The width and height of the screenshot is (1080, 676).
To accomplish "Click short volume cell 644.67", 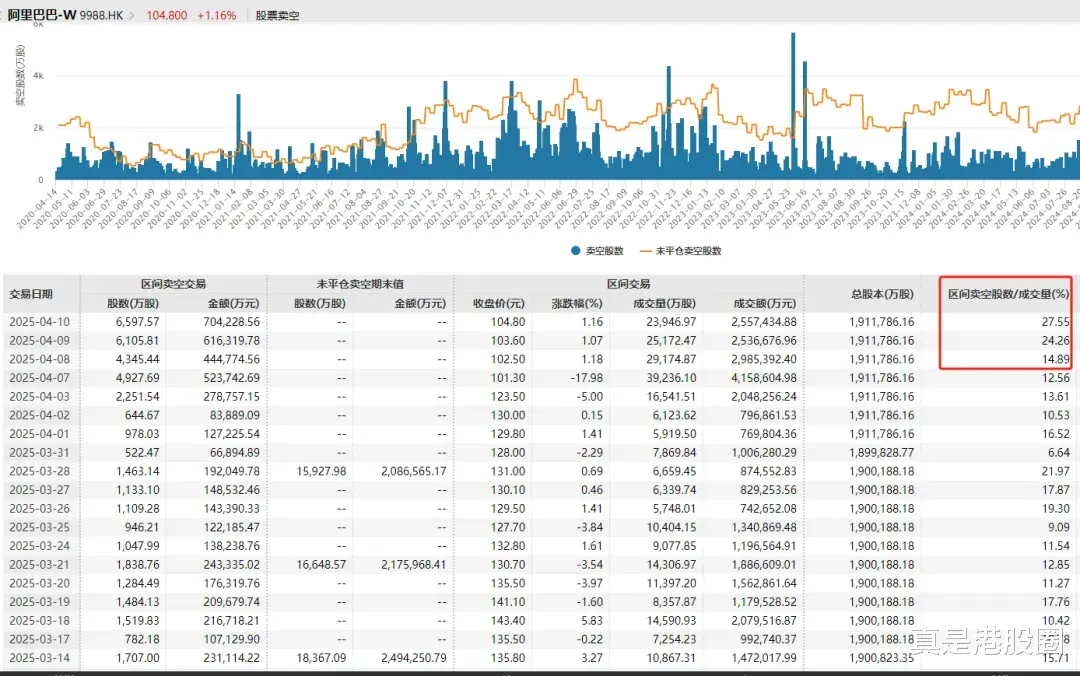I will click(x=143, y=415).
